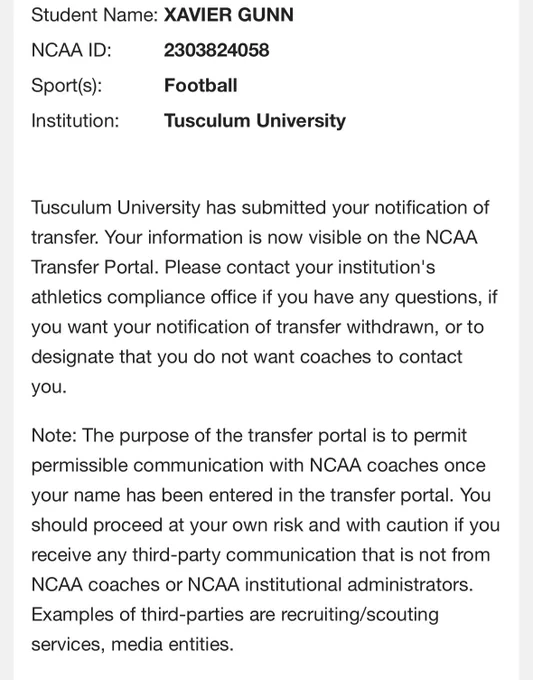Screen dimensions: 533x680
Task: Click the phrase permissible communication
Action: [167, 466]
